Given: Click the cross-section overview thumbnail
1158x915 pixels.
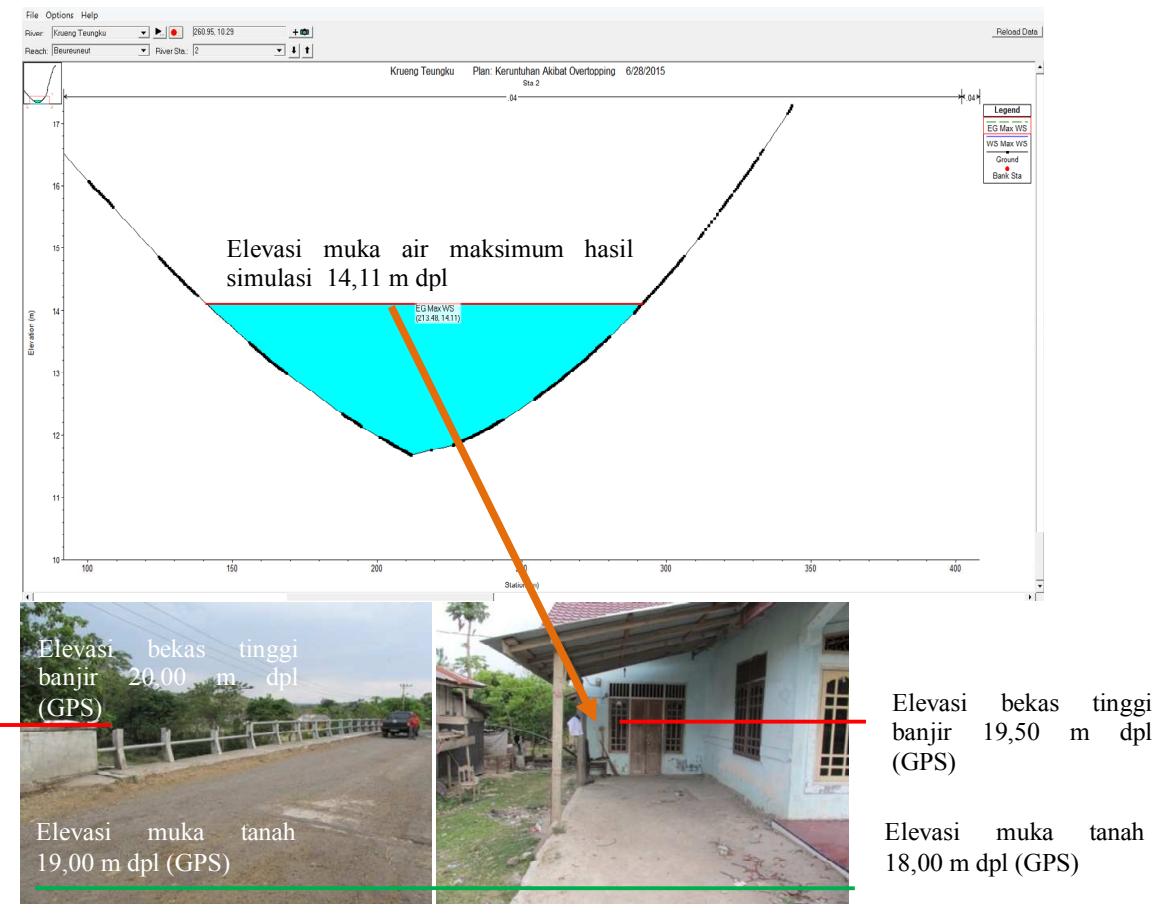Looking at the screenshot, I should pyautogui.click(x=42, y=84).
